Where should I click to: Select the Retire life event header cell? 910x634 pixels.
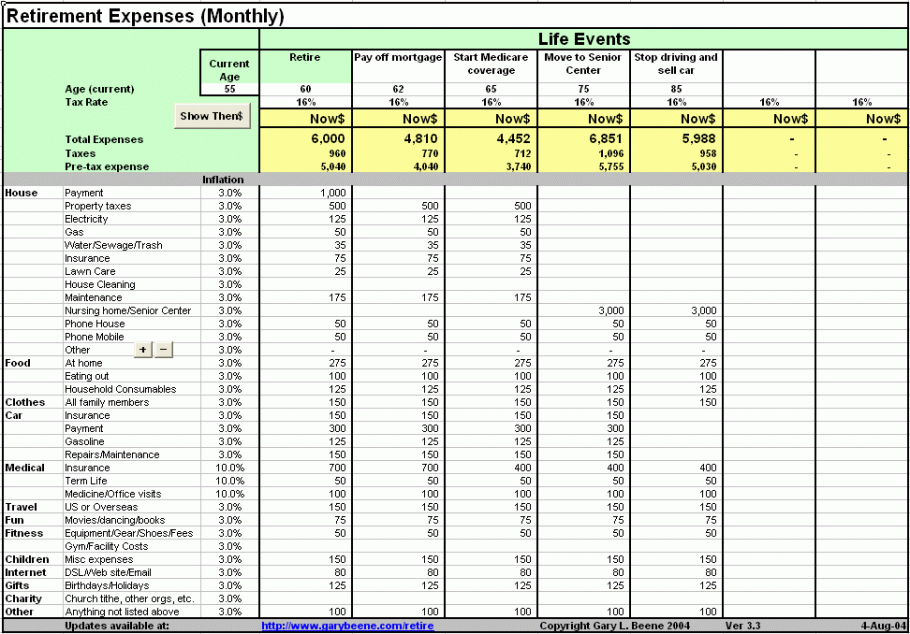click(x=305, y=66)
